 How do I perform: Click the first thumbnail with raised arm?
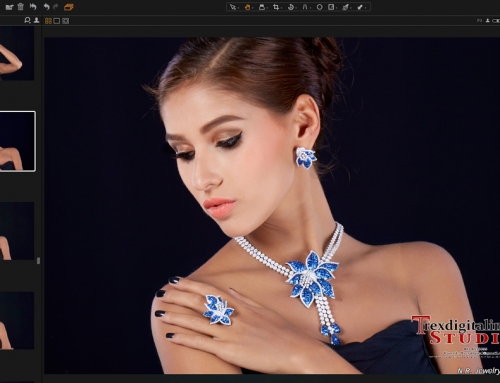coord(17,54)
